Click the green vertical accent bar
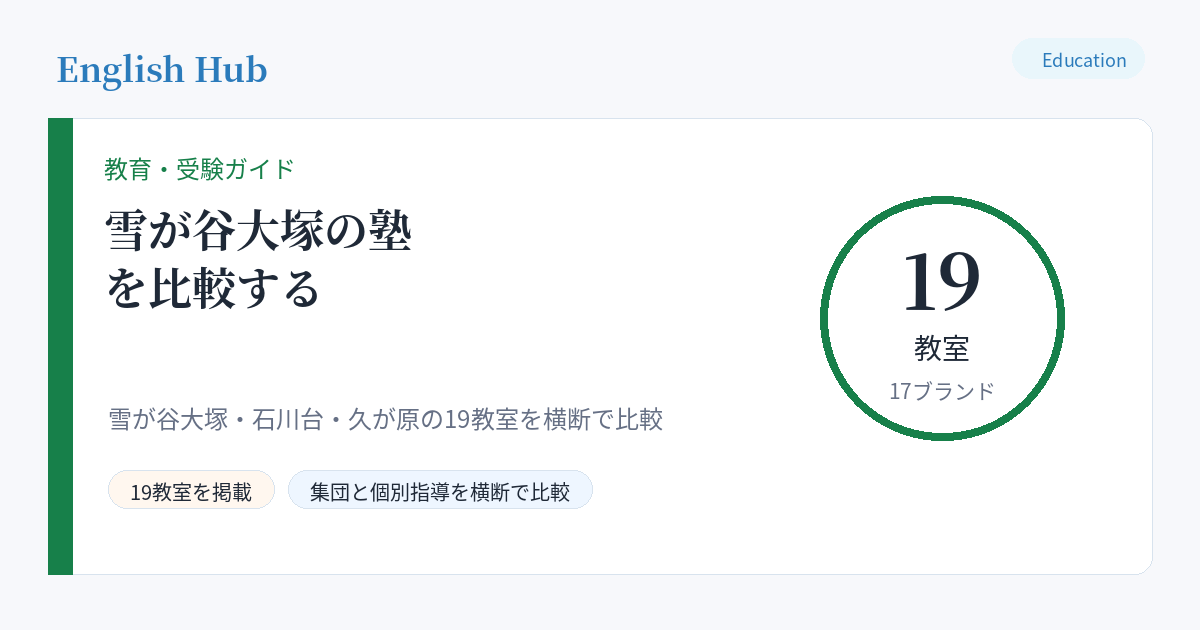Image resolution: width=1200 pixels, height=630 pixels. click(60, 346)
